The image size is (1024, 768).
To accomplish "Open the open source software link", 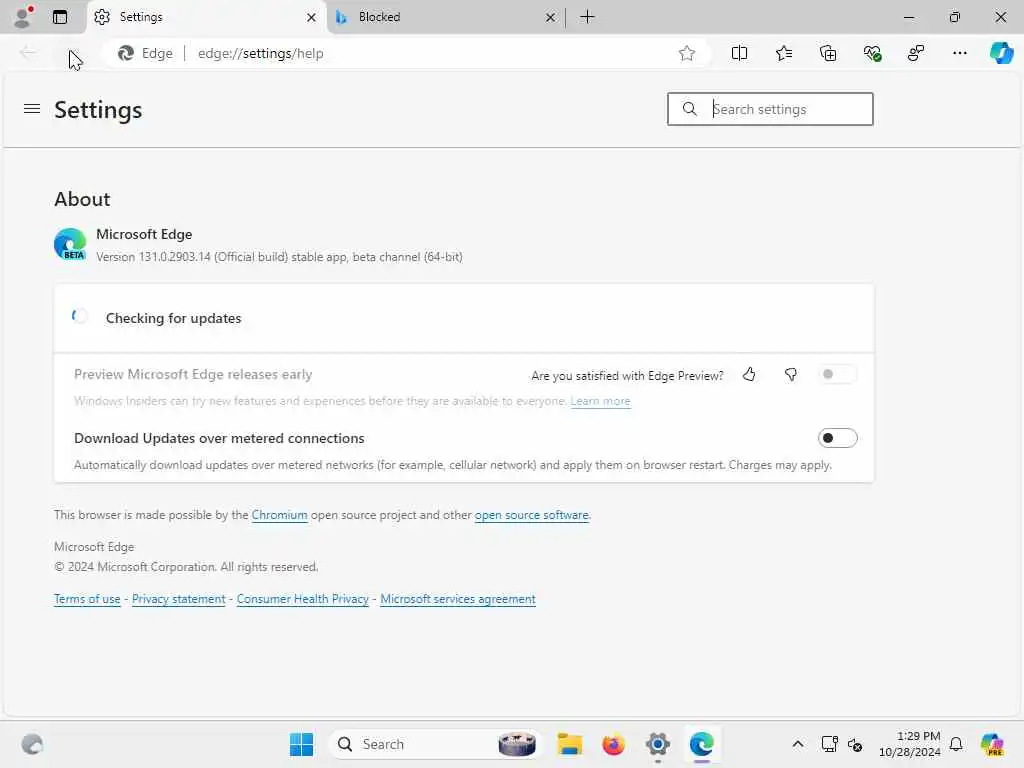I will tap(532, 515).
